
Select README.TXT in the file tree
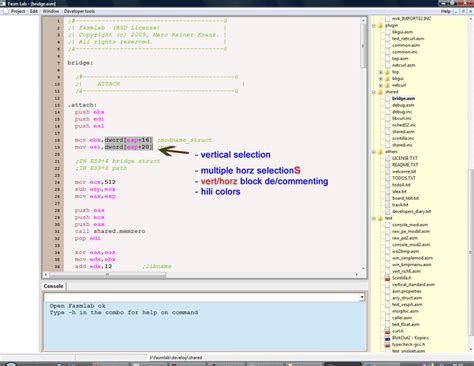point(405,165)
